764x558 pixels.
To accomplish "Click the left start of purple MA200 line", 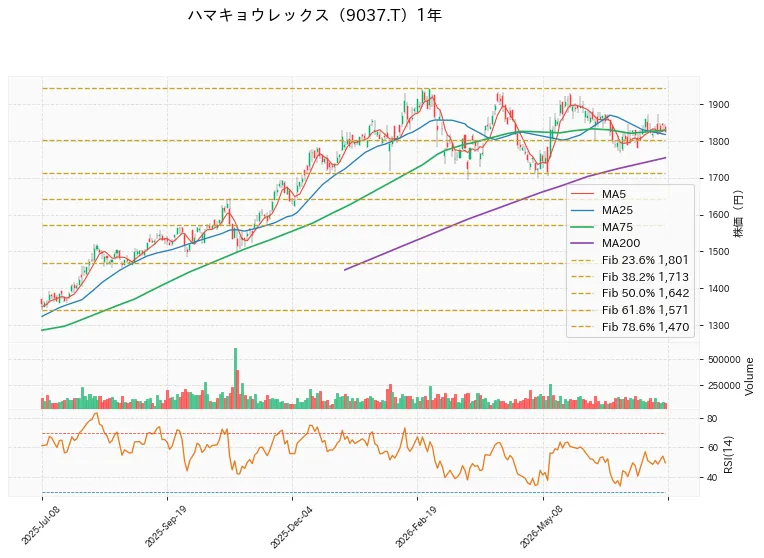I will 345,269.
